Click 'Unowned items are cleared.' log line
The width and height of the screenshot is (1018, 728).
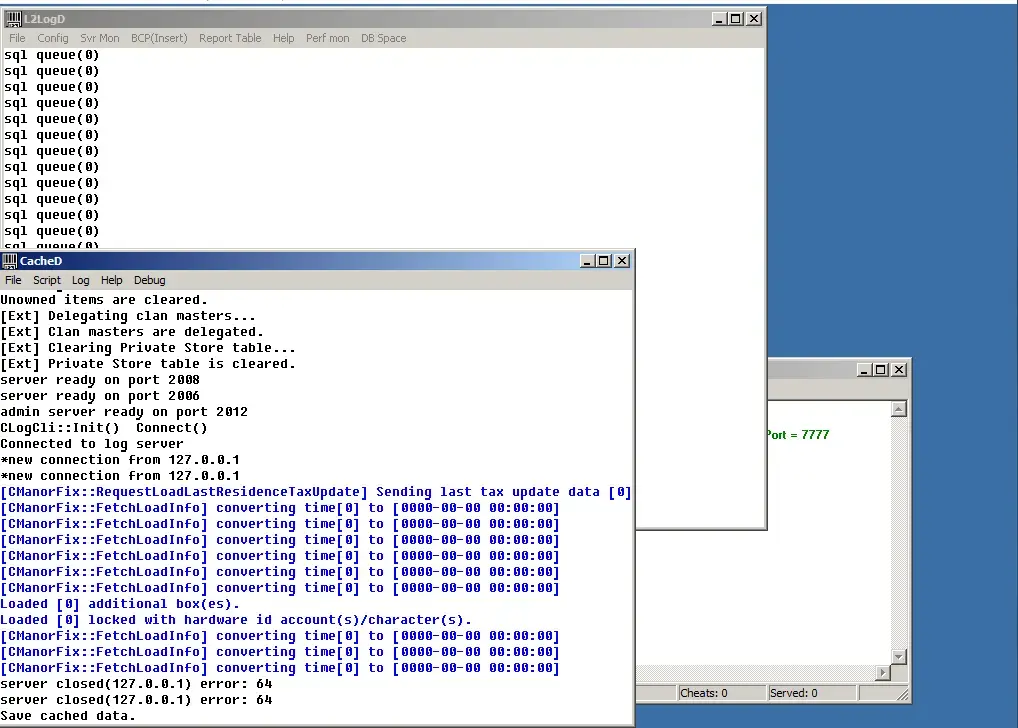(x=104, y=300)
